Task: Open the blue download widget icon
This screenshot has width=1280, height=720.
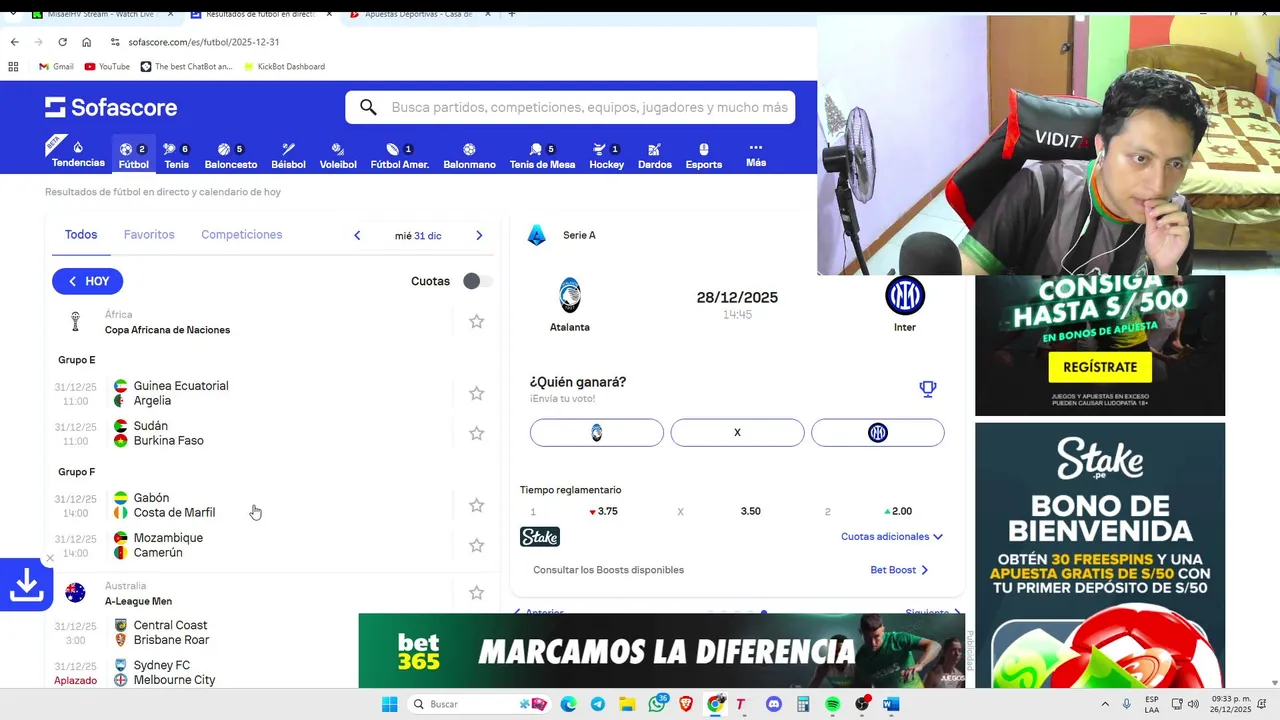Action: tap(26, 585)
